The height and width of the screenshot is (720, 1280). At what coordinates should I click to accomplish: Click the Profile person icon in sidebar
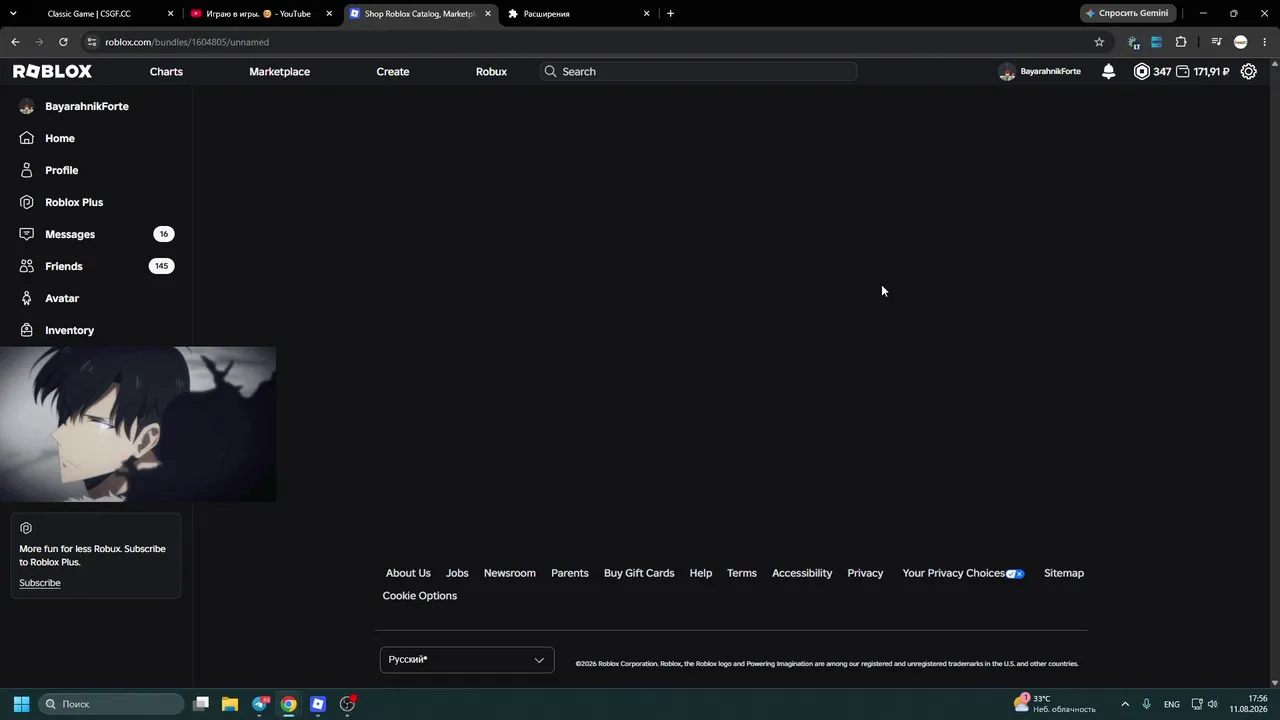pos(27,170)
